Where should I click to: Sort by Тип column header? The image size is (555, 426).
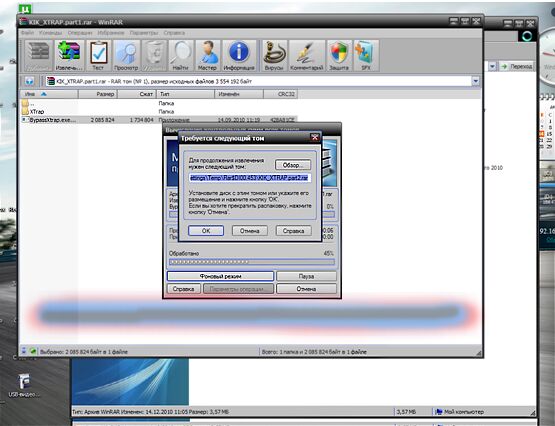tap(185, 94)
